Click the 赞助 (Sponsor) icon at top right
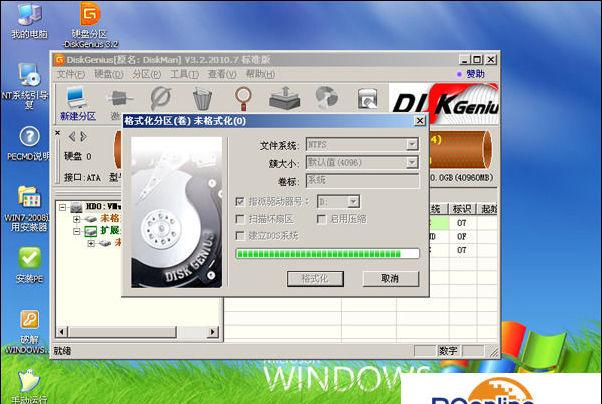This screenshot has width=602, height=404. coord(468,74)
